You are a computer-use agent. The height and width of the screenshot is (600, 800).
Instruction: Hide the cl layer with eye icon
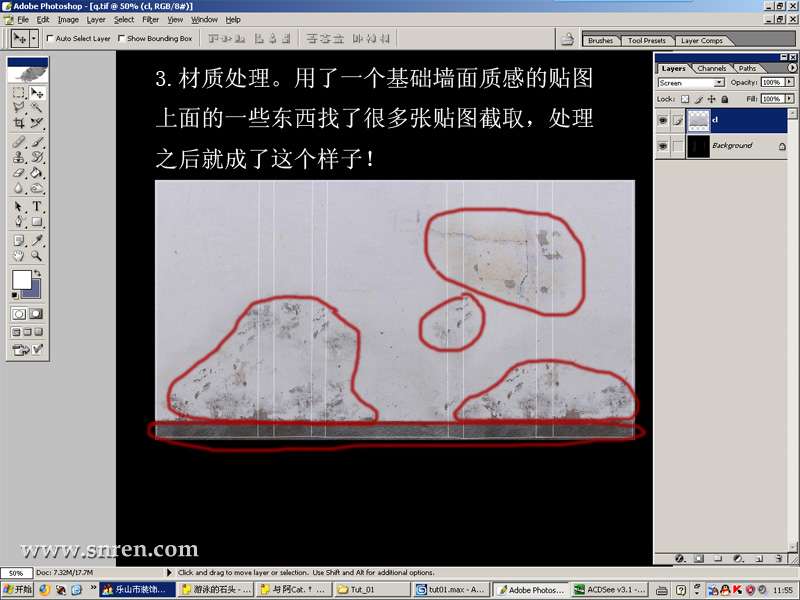663,121
